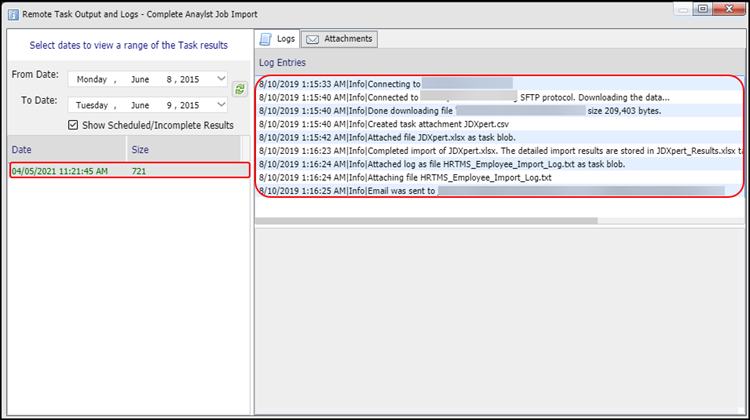Select the 'Email was sent to' log entry

tap(499, 191)
